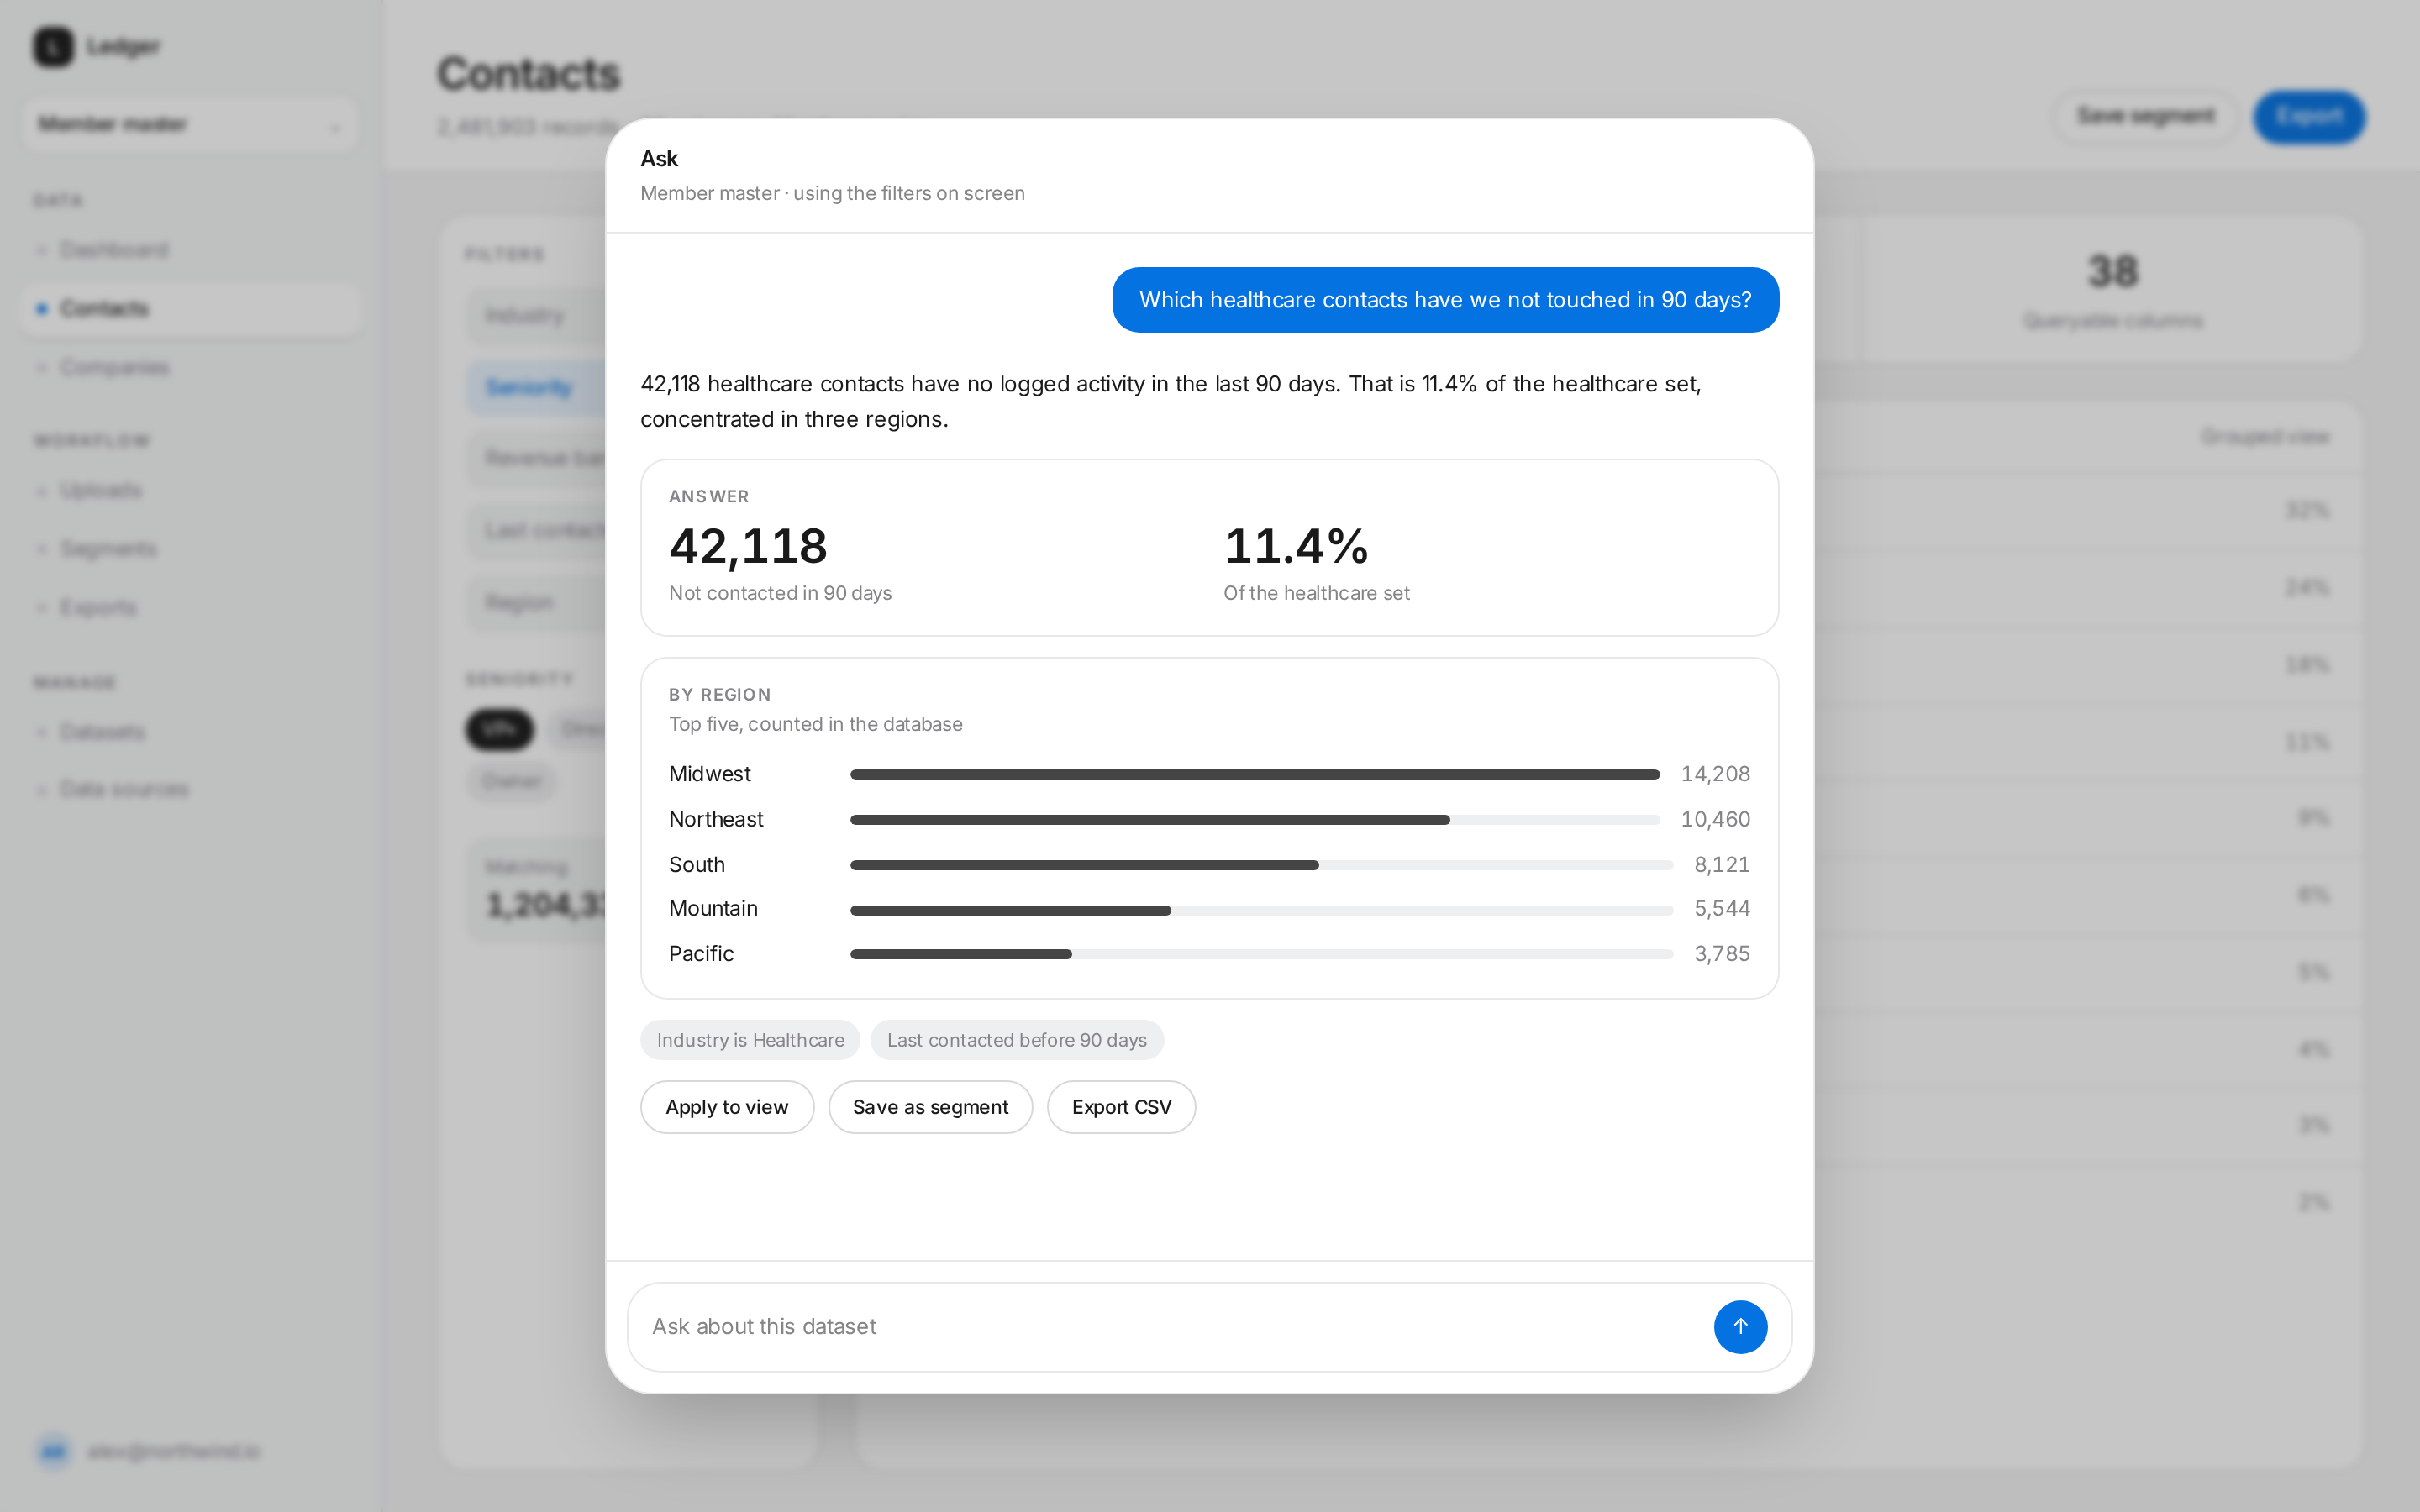The image size is (2420, 1512).
Task: Open Contacts in the sidebar
Action: (x=190, y=308)
